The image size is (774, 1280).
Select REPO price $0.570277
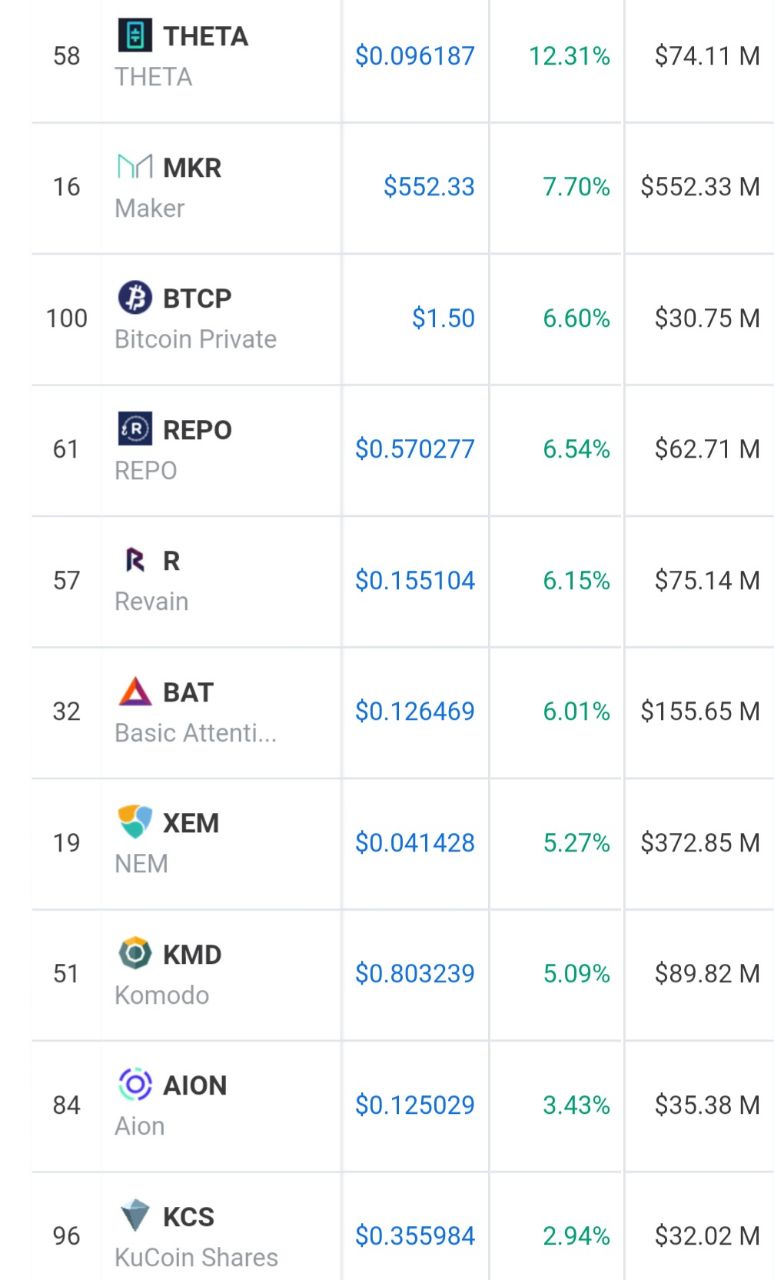pos(415,449)
